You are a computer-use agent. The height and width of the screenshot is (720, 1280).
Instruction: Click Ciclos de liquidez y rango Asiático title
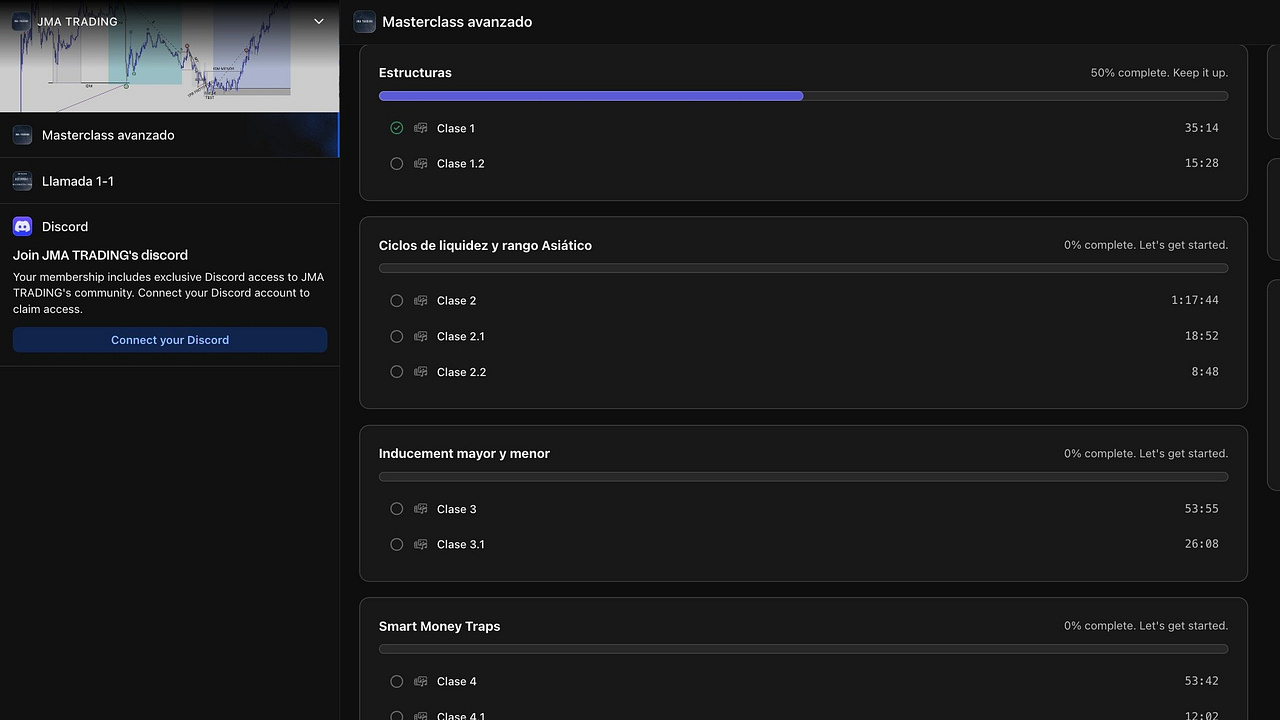pyautogui.click(x=485, y=245)
